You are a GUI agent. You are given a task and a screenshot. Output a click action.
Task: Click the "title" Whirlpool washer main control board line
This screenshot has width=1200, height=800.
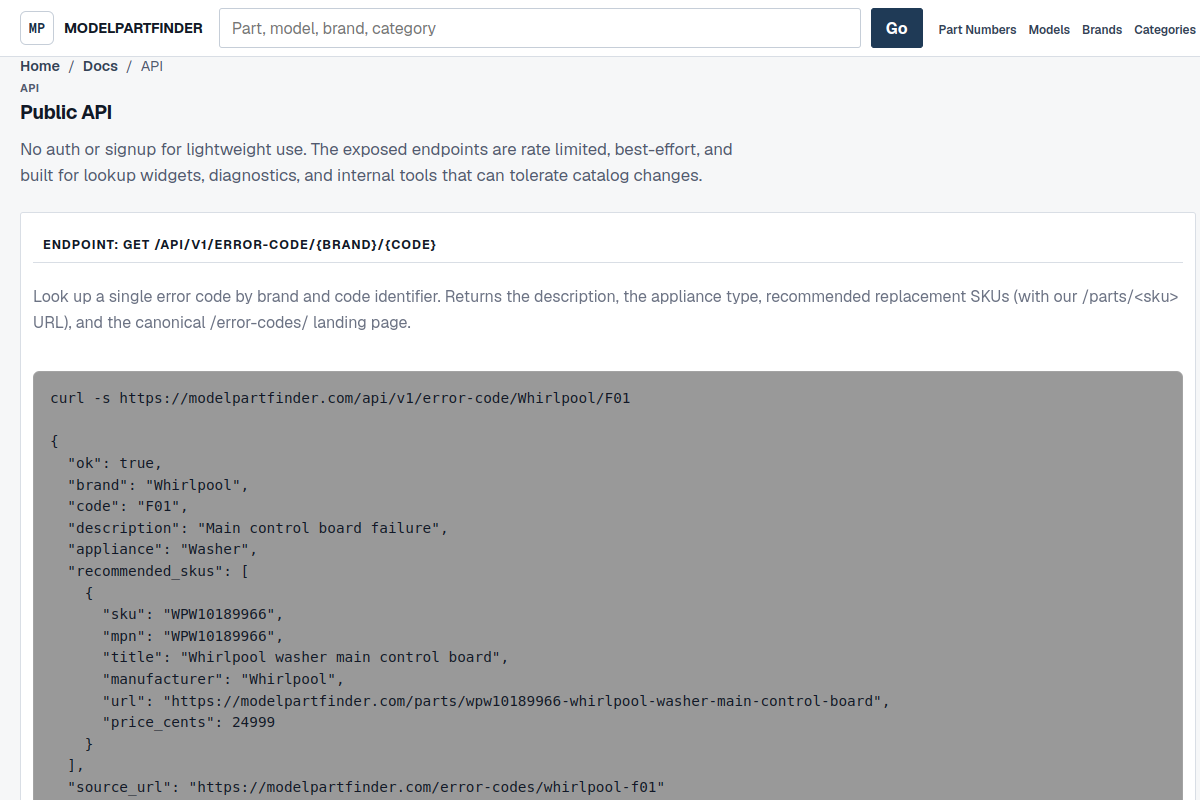tap(305, 657)
